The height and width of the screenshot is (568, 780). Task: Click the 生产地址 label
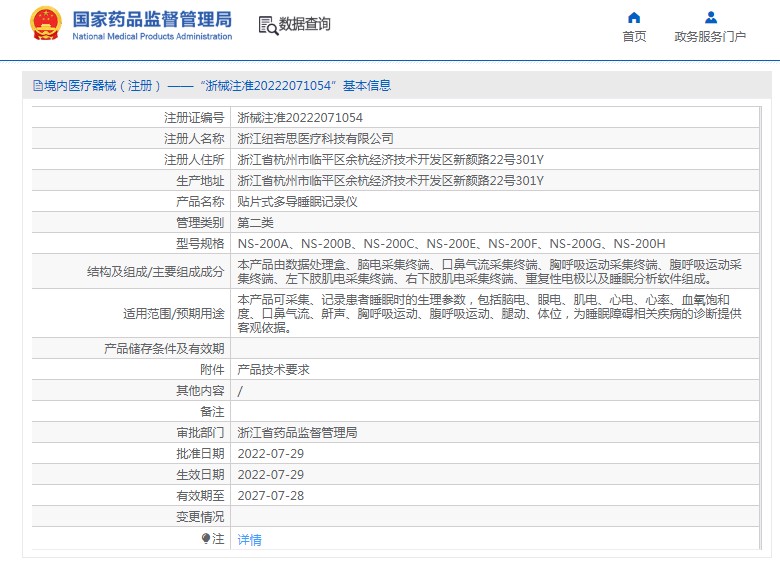200,181
